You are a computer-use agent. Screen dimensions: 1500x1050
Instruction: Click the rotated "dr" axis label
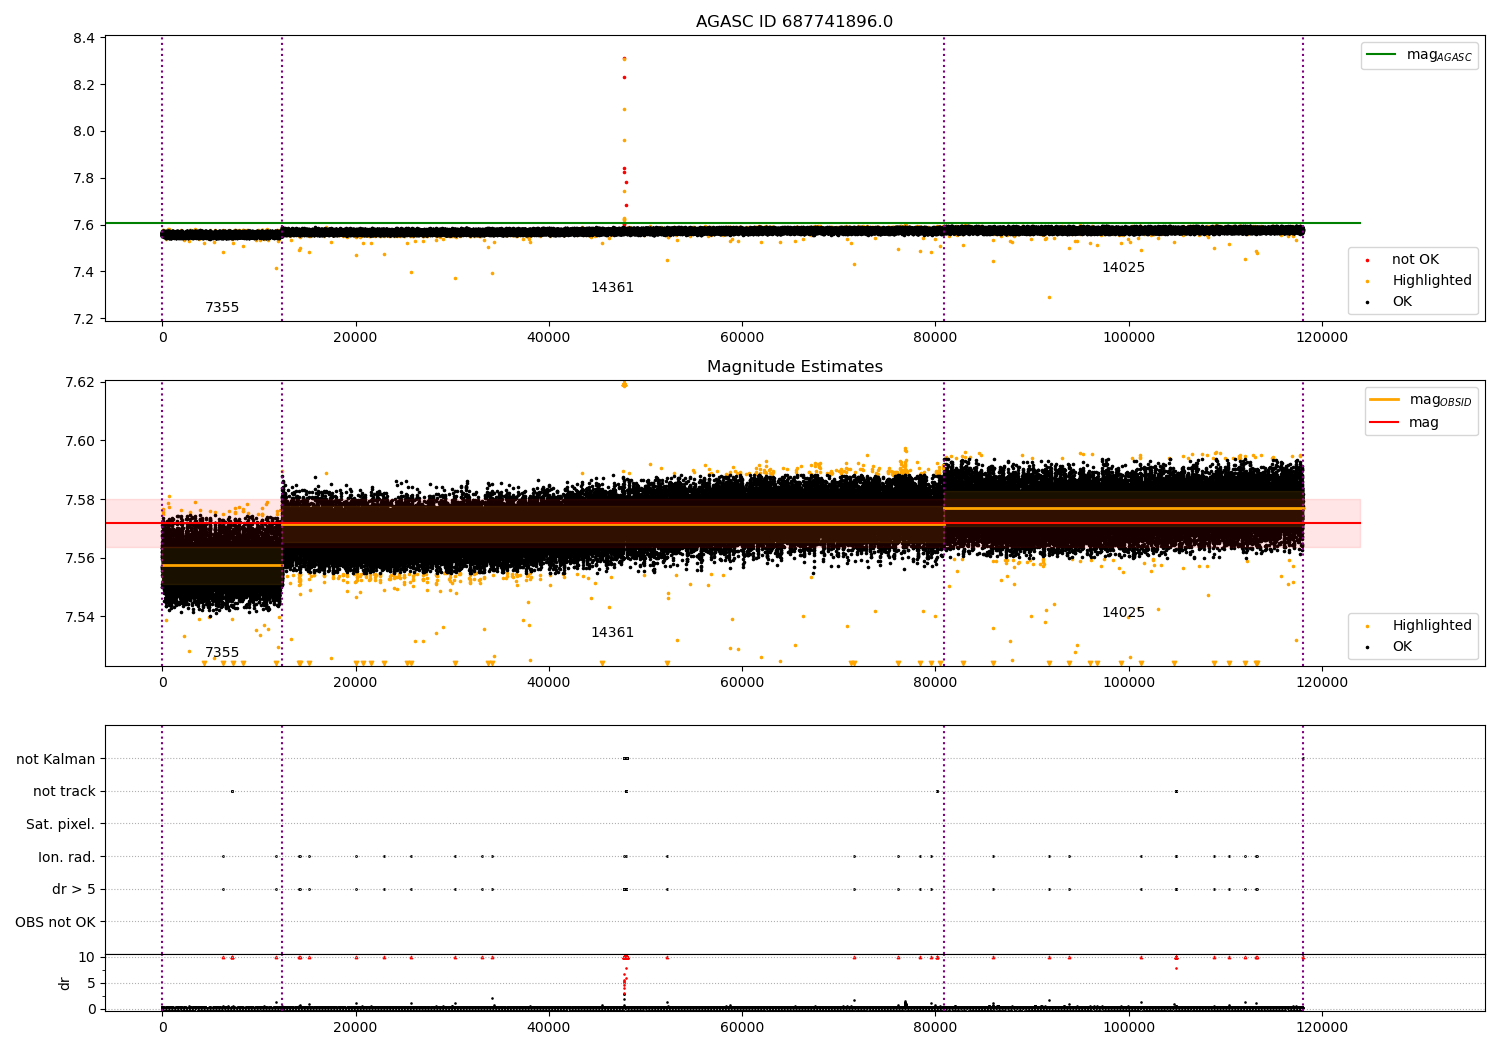pyautogui.click(x=65, y=983)
